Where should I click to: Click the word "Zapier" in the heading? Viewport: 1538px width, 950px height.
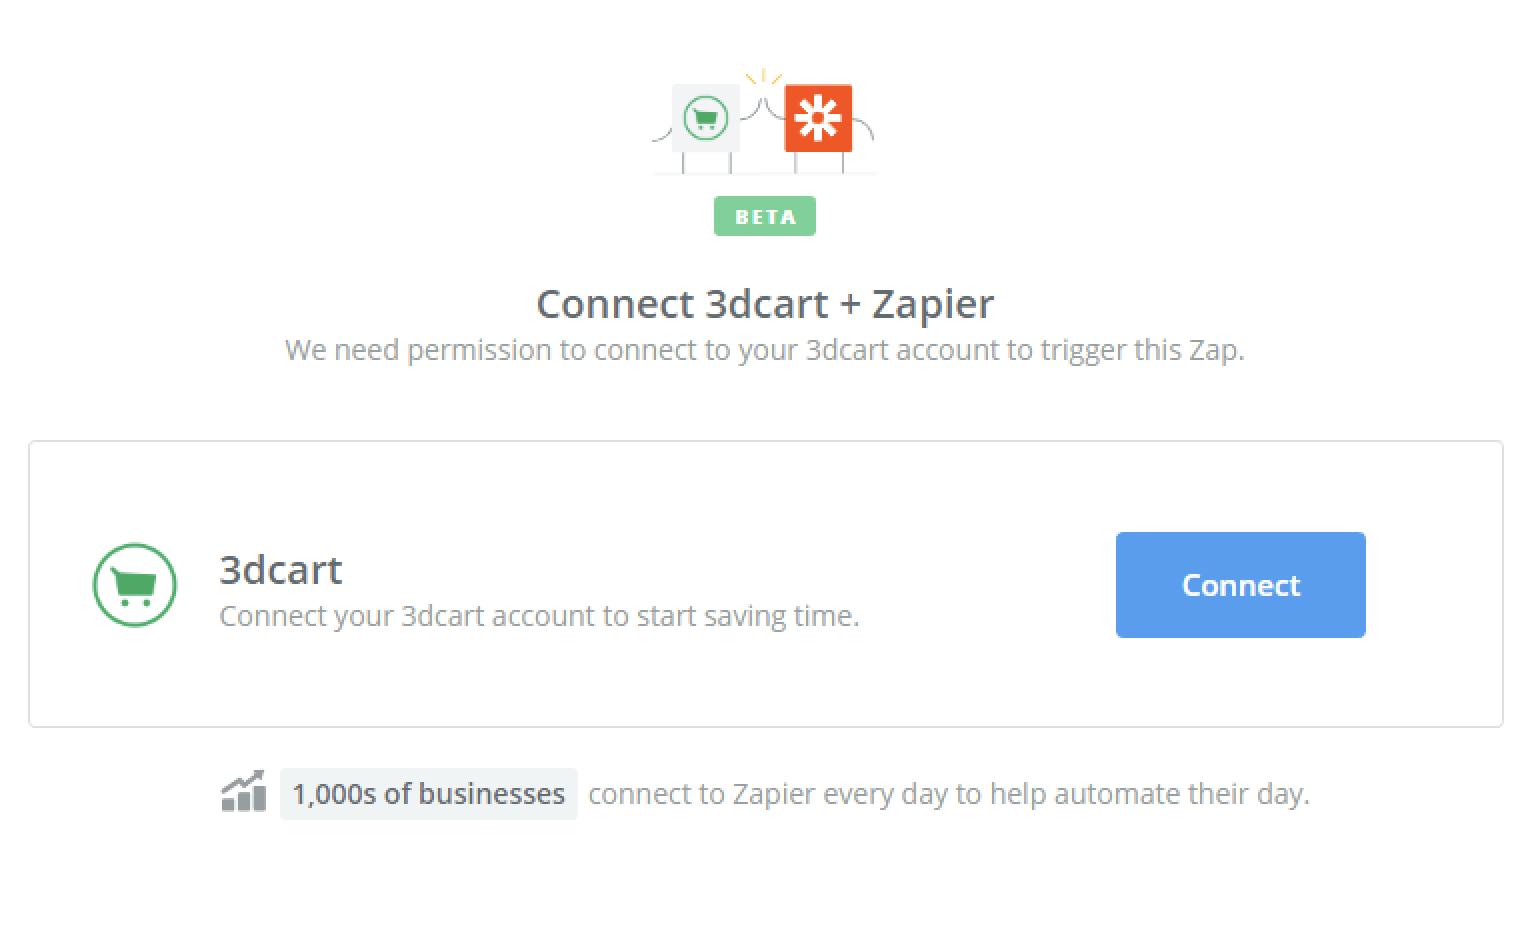click(x=933, y=304)
